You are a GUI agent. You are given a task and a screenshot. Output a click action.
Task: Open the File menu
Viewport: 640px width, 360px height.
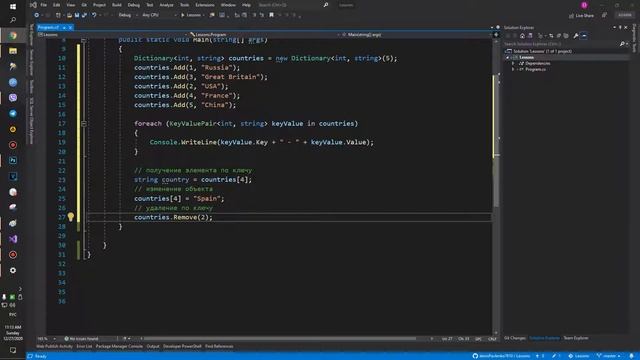(43, 5)
